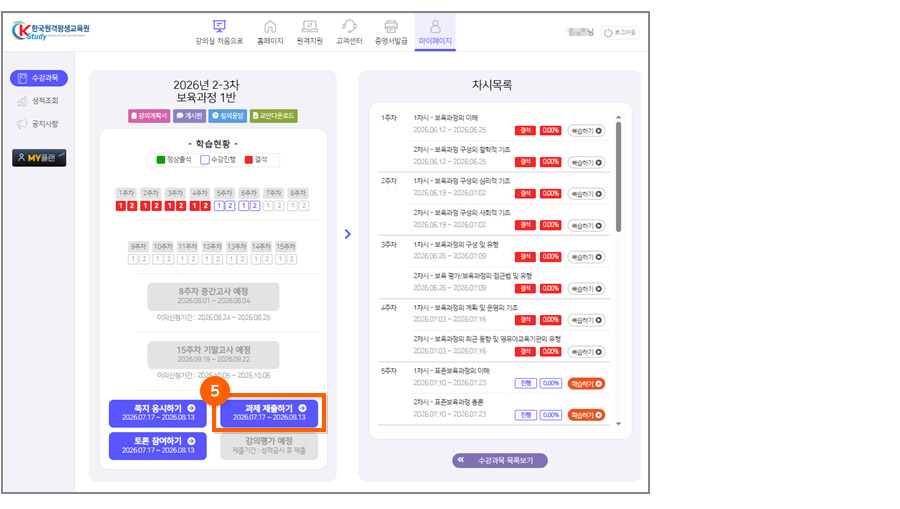Screen dimensions: 900x509
Task: Open 고객센터 headset icon
Action: point(349,32)
